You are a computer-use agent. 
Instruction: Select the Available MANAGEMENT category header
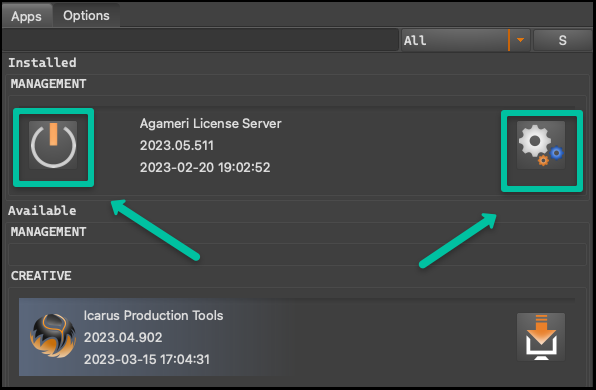click(48, 231)
